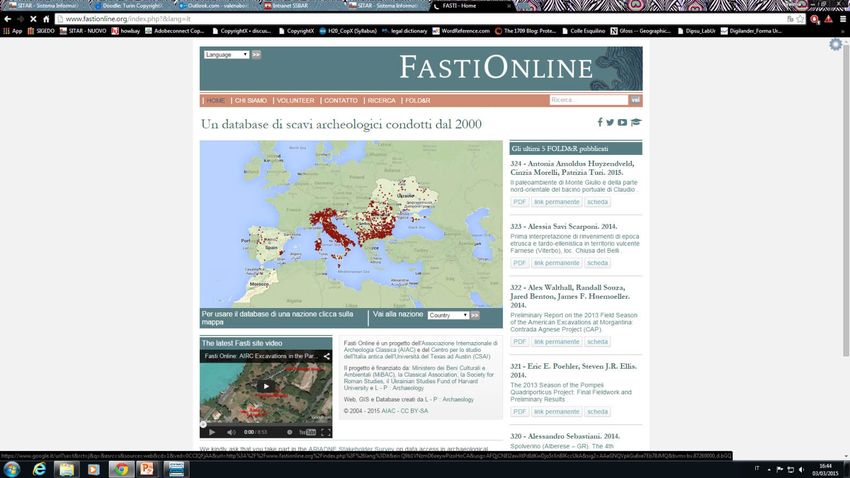
Task: Open scheda for article 324
Action: pyautogui.click(x=597, y=202)
